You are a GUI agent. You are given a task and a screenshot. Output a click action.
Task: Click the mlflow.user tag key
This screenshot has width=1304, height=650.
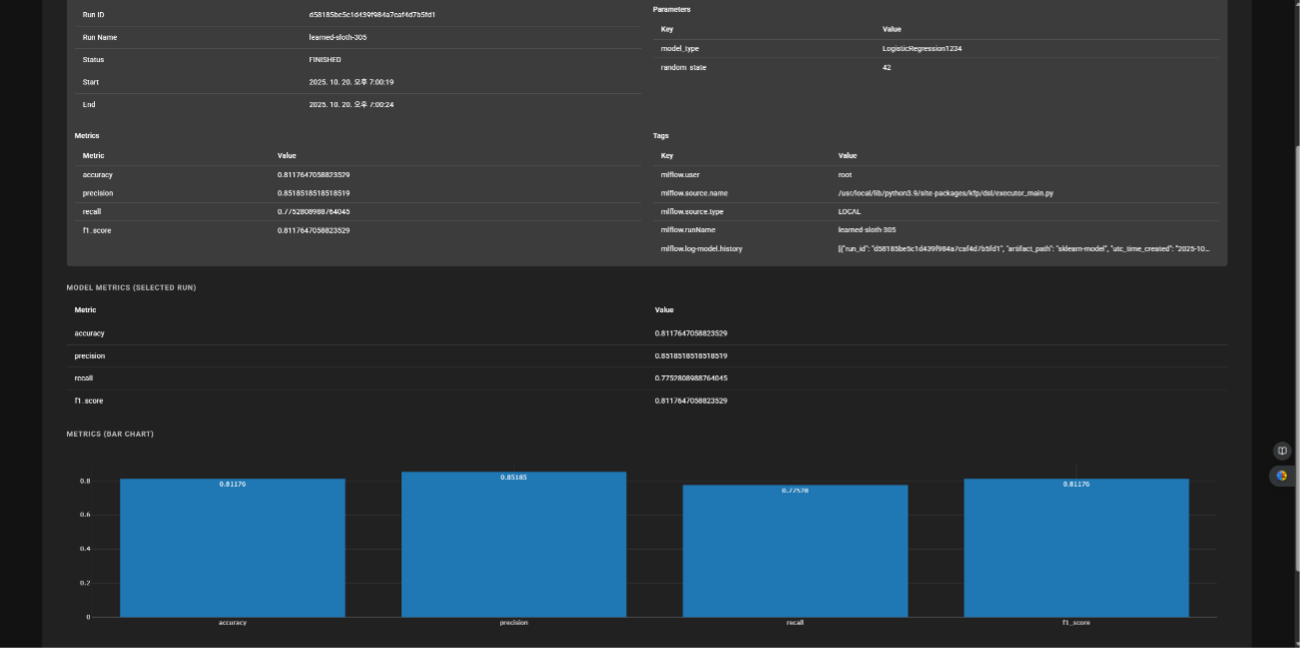coord(680,174)
